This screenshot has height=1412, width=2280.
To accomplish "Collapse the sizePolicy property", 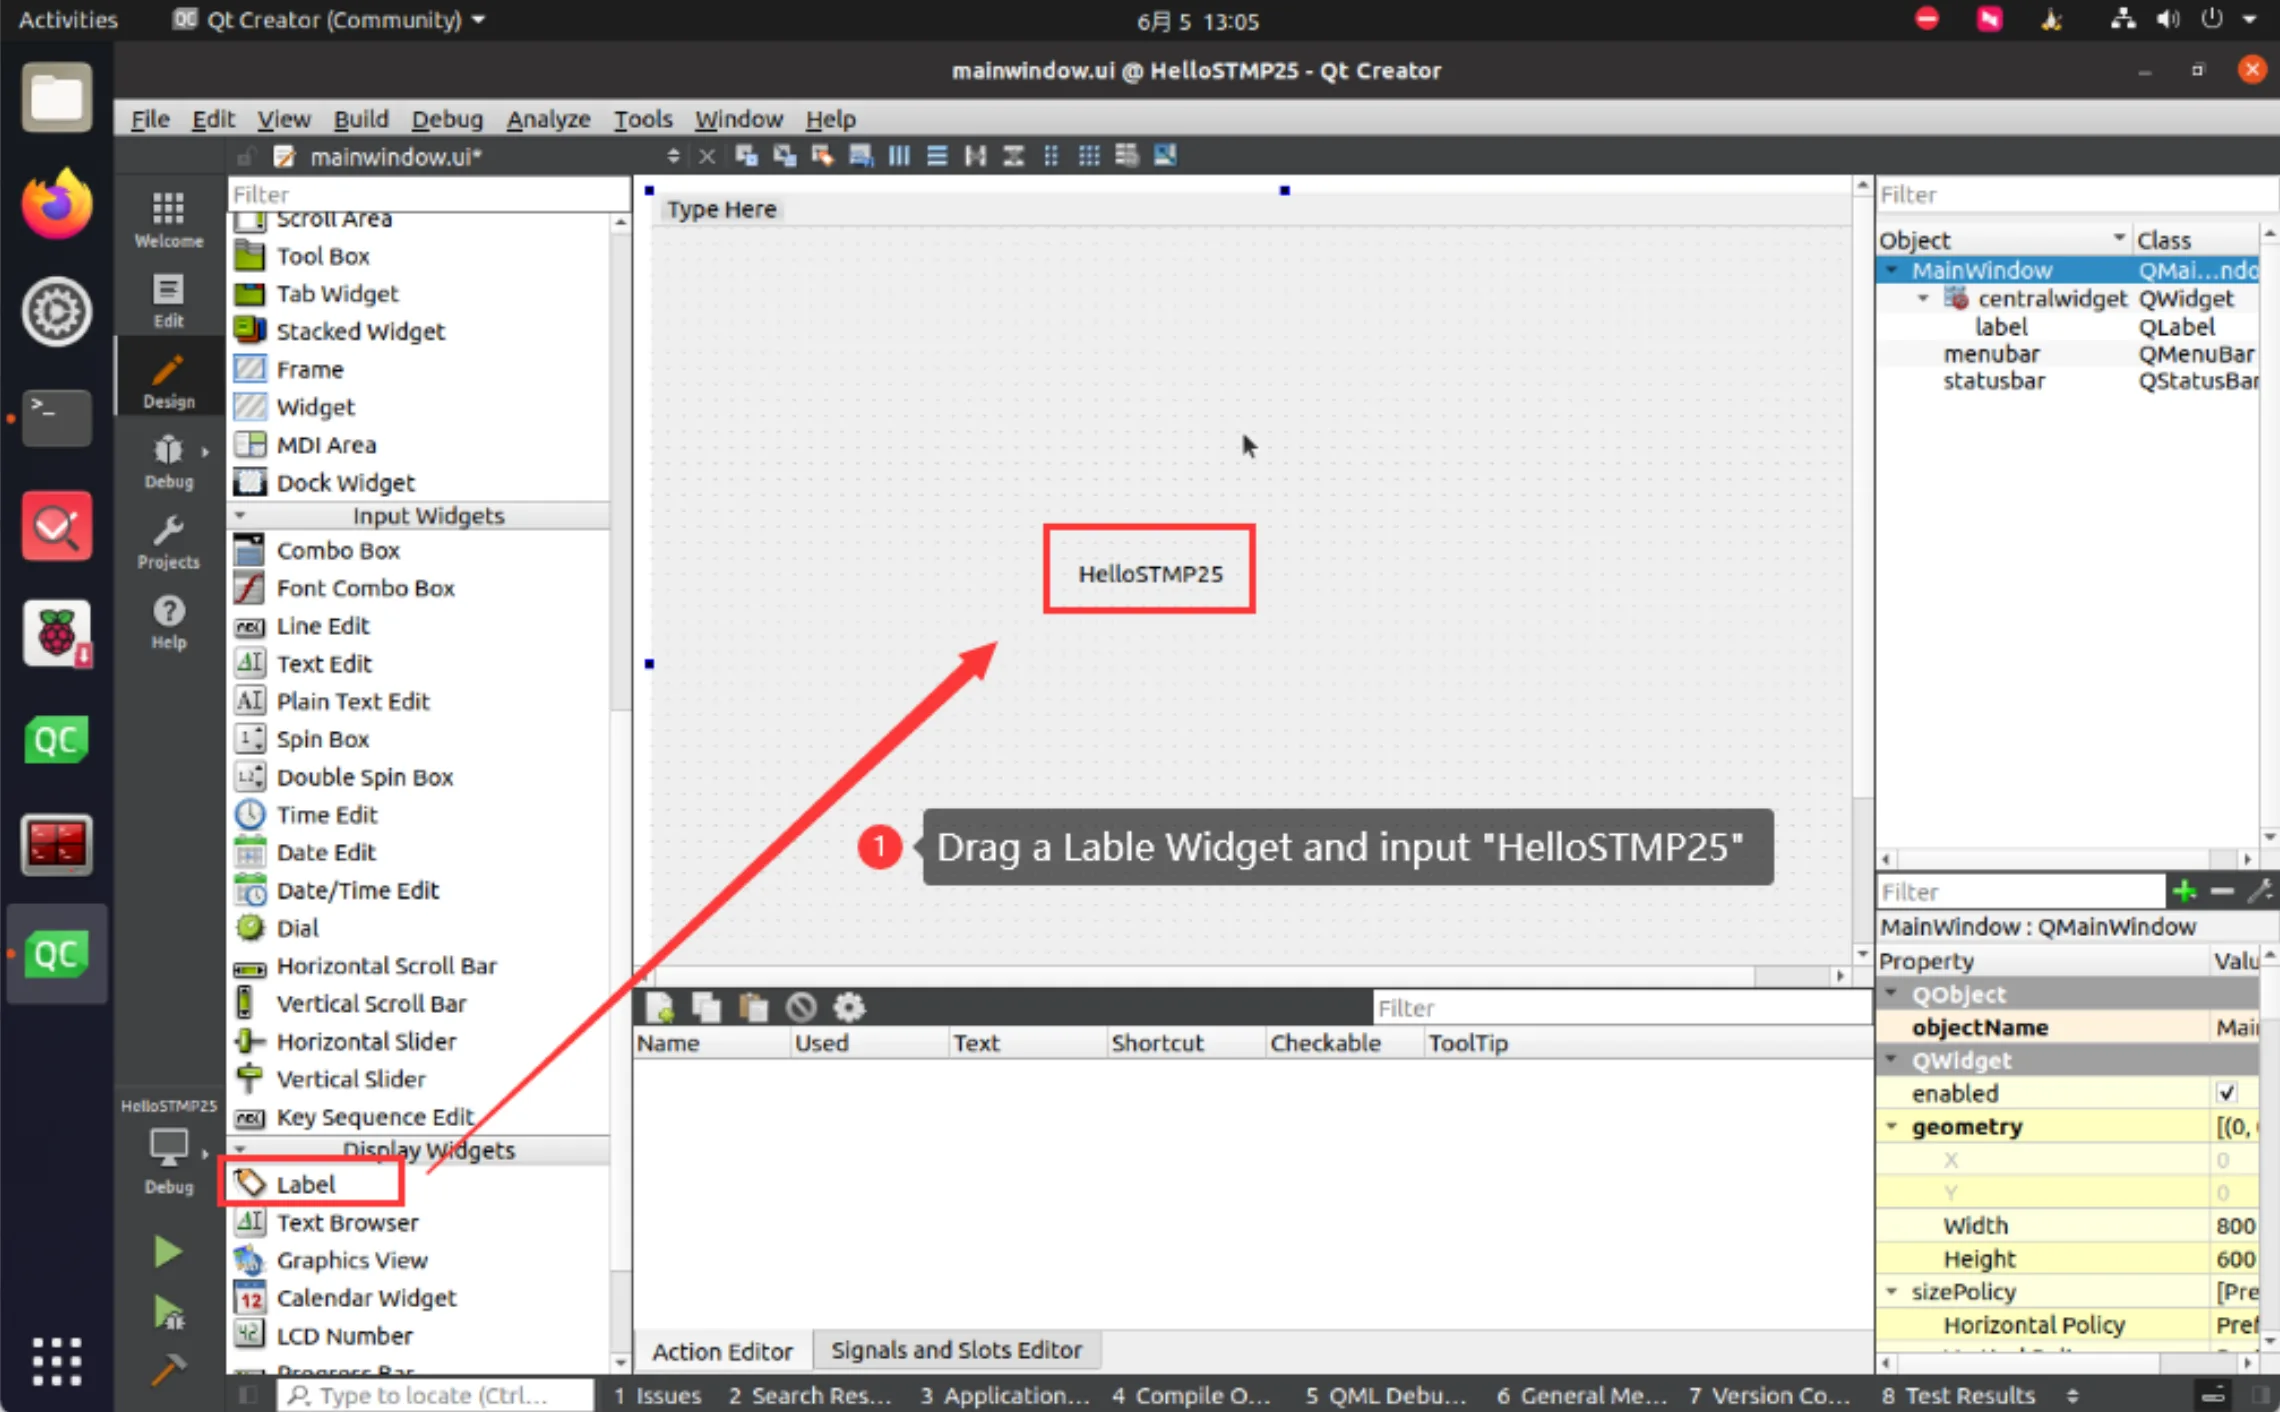I will pos(1892,1291).
